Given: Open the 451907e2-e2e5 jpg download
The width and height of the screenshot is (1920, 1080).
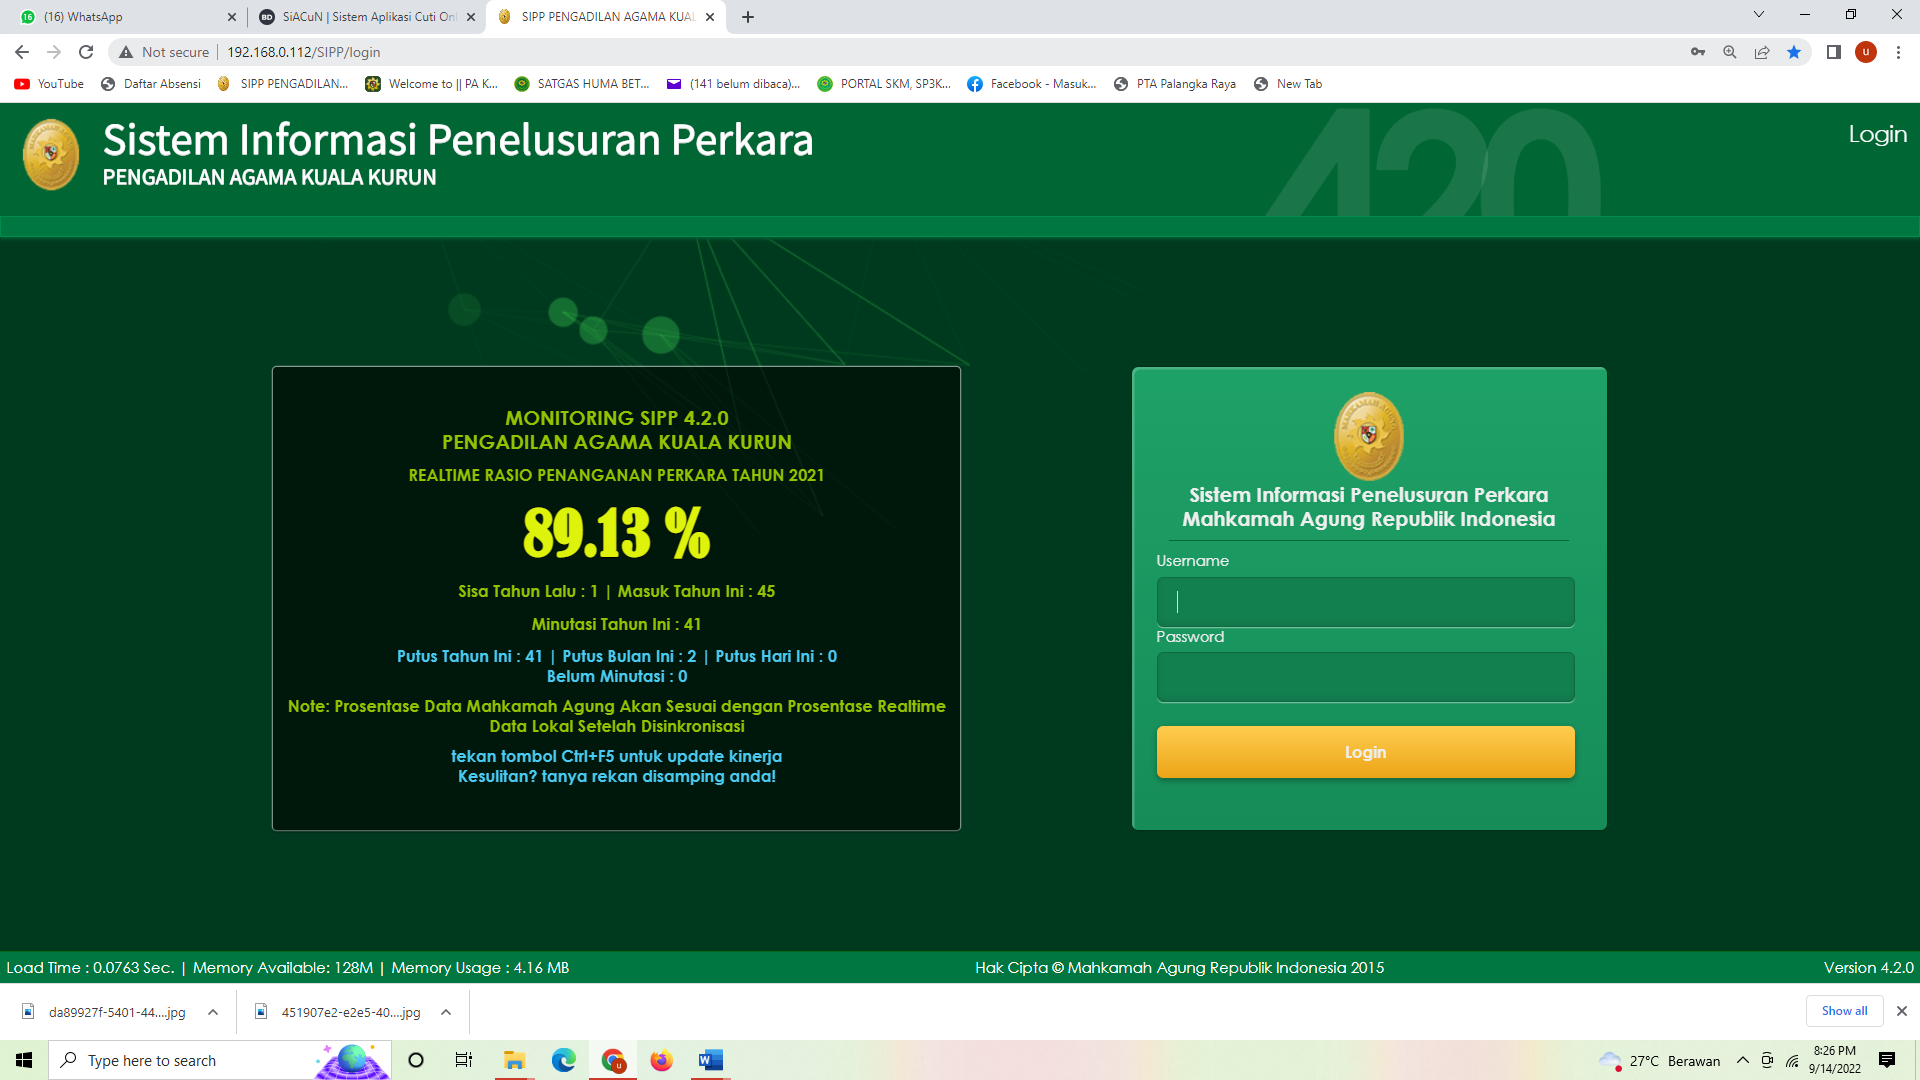Looking at the screenshot, I should point(338,1012).
